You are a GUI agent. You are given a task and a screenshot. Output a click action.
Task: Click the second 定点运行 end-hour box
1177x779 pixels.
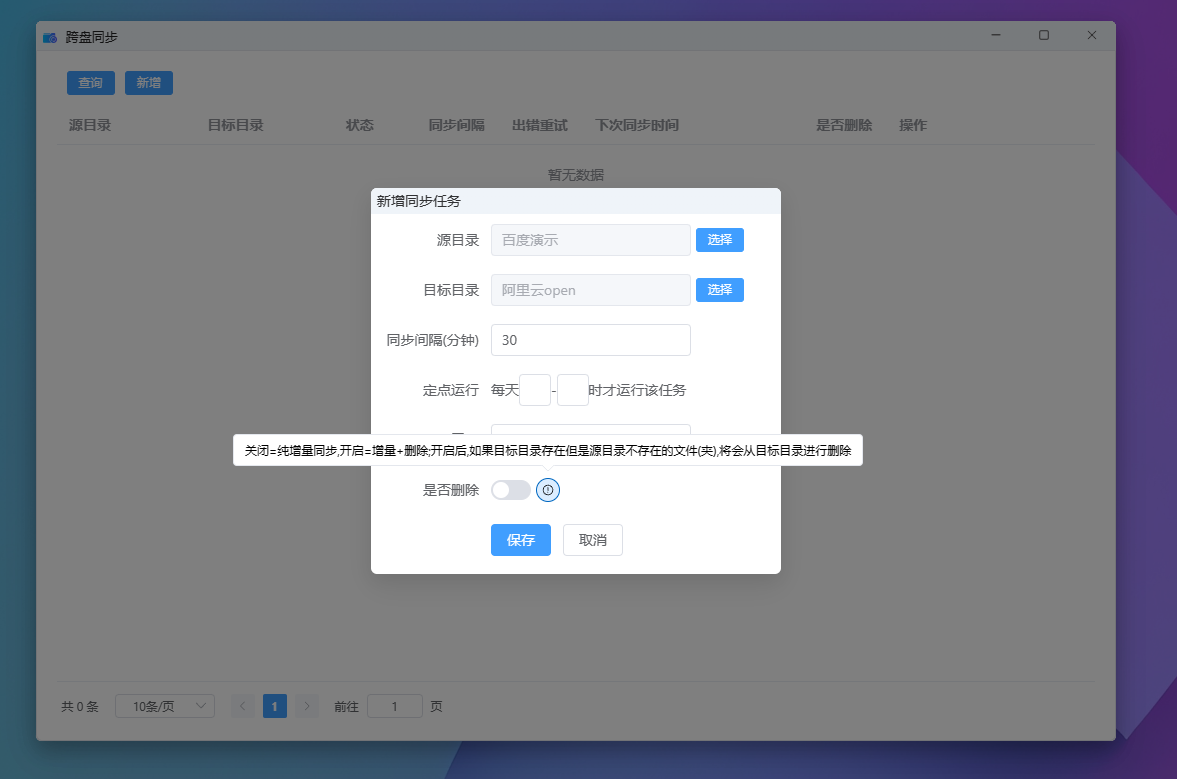tap(572, 390)
